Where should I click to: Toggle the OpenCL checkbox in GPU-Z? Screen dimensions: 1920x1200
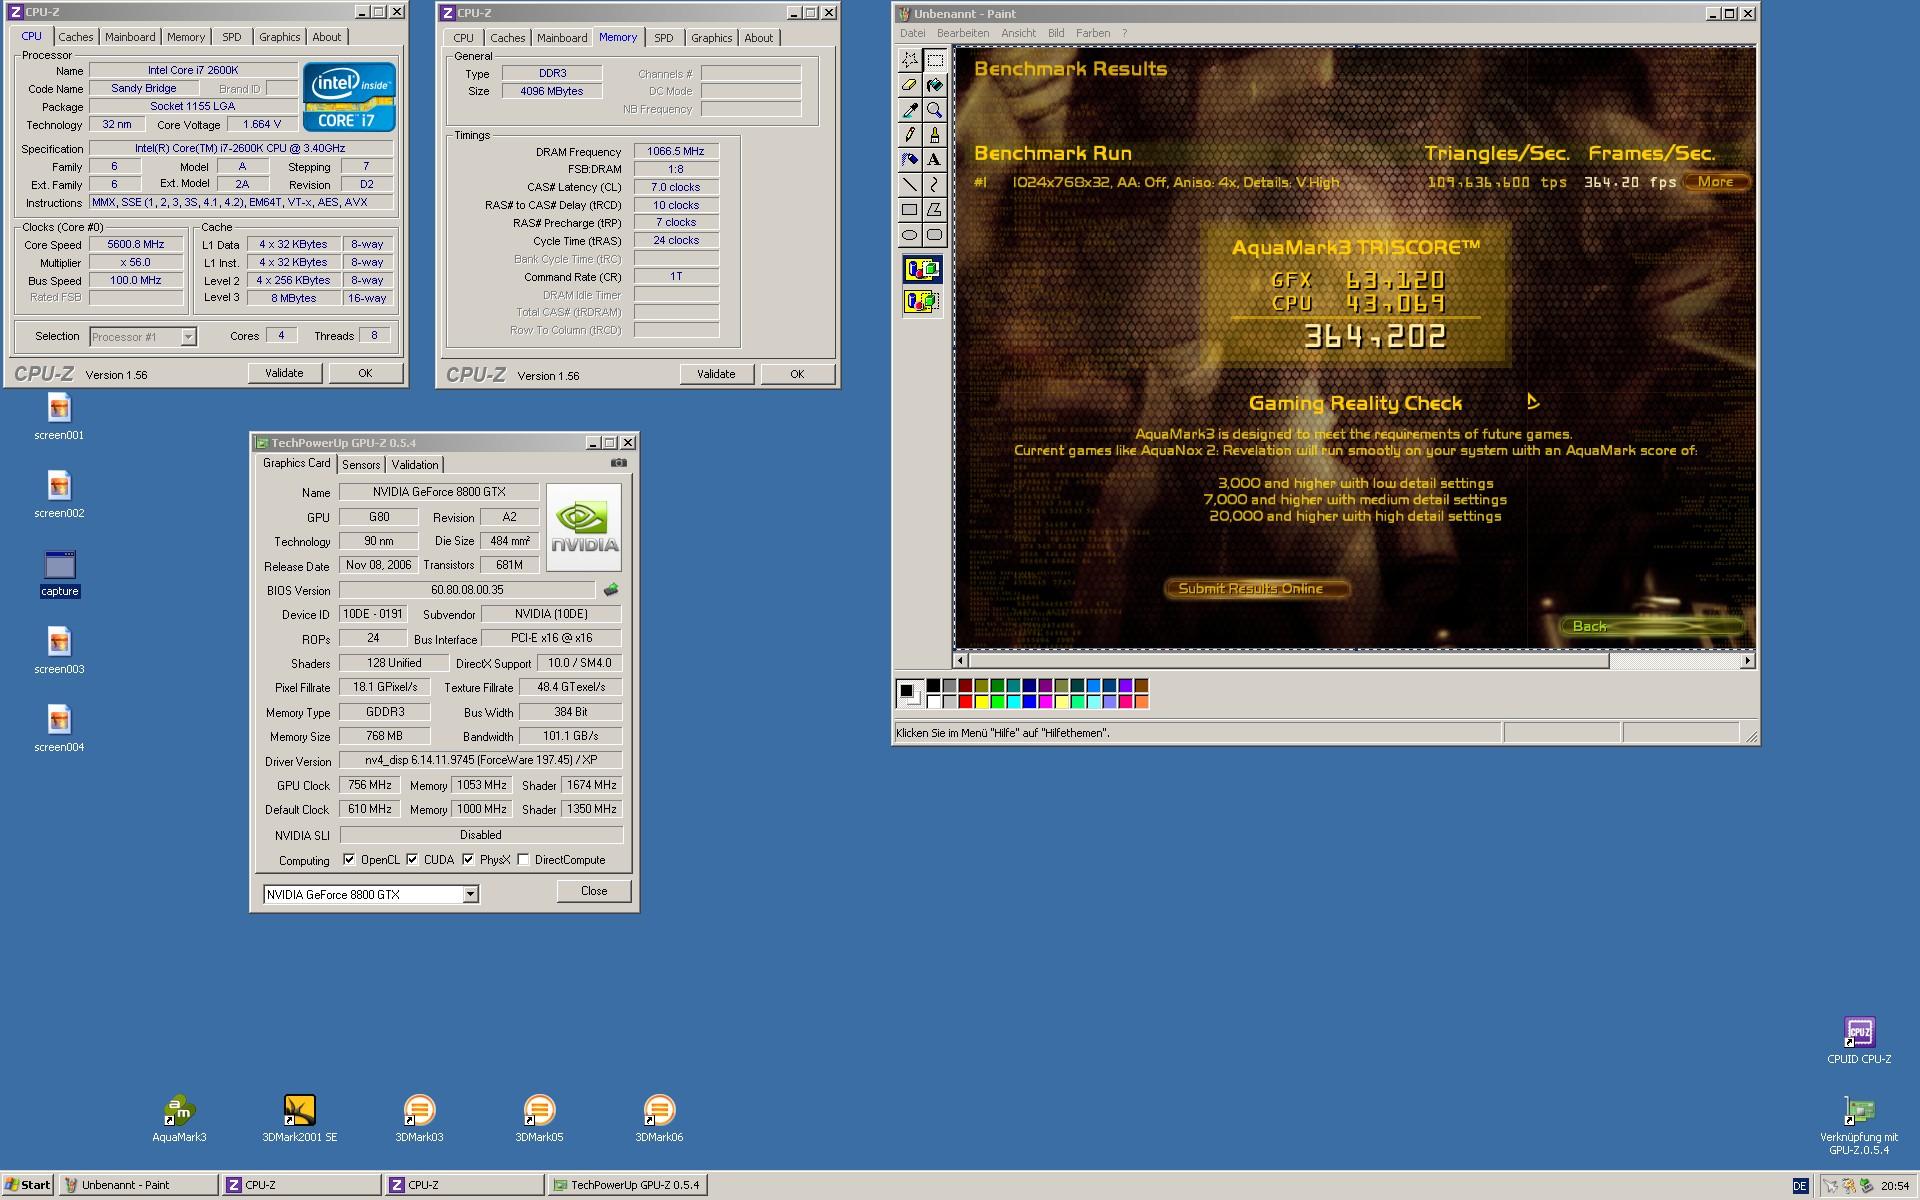349,859
